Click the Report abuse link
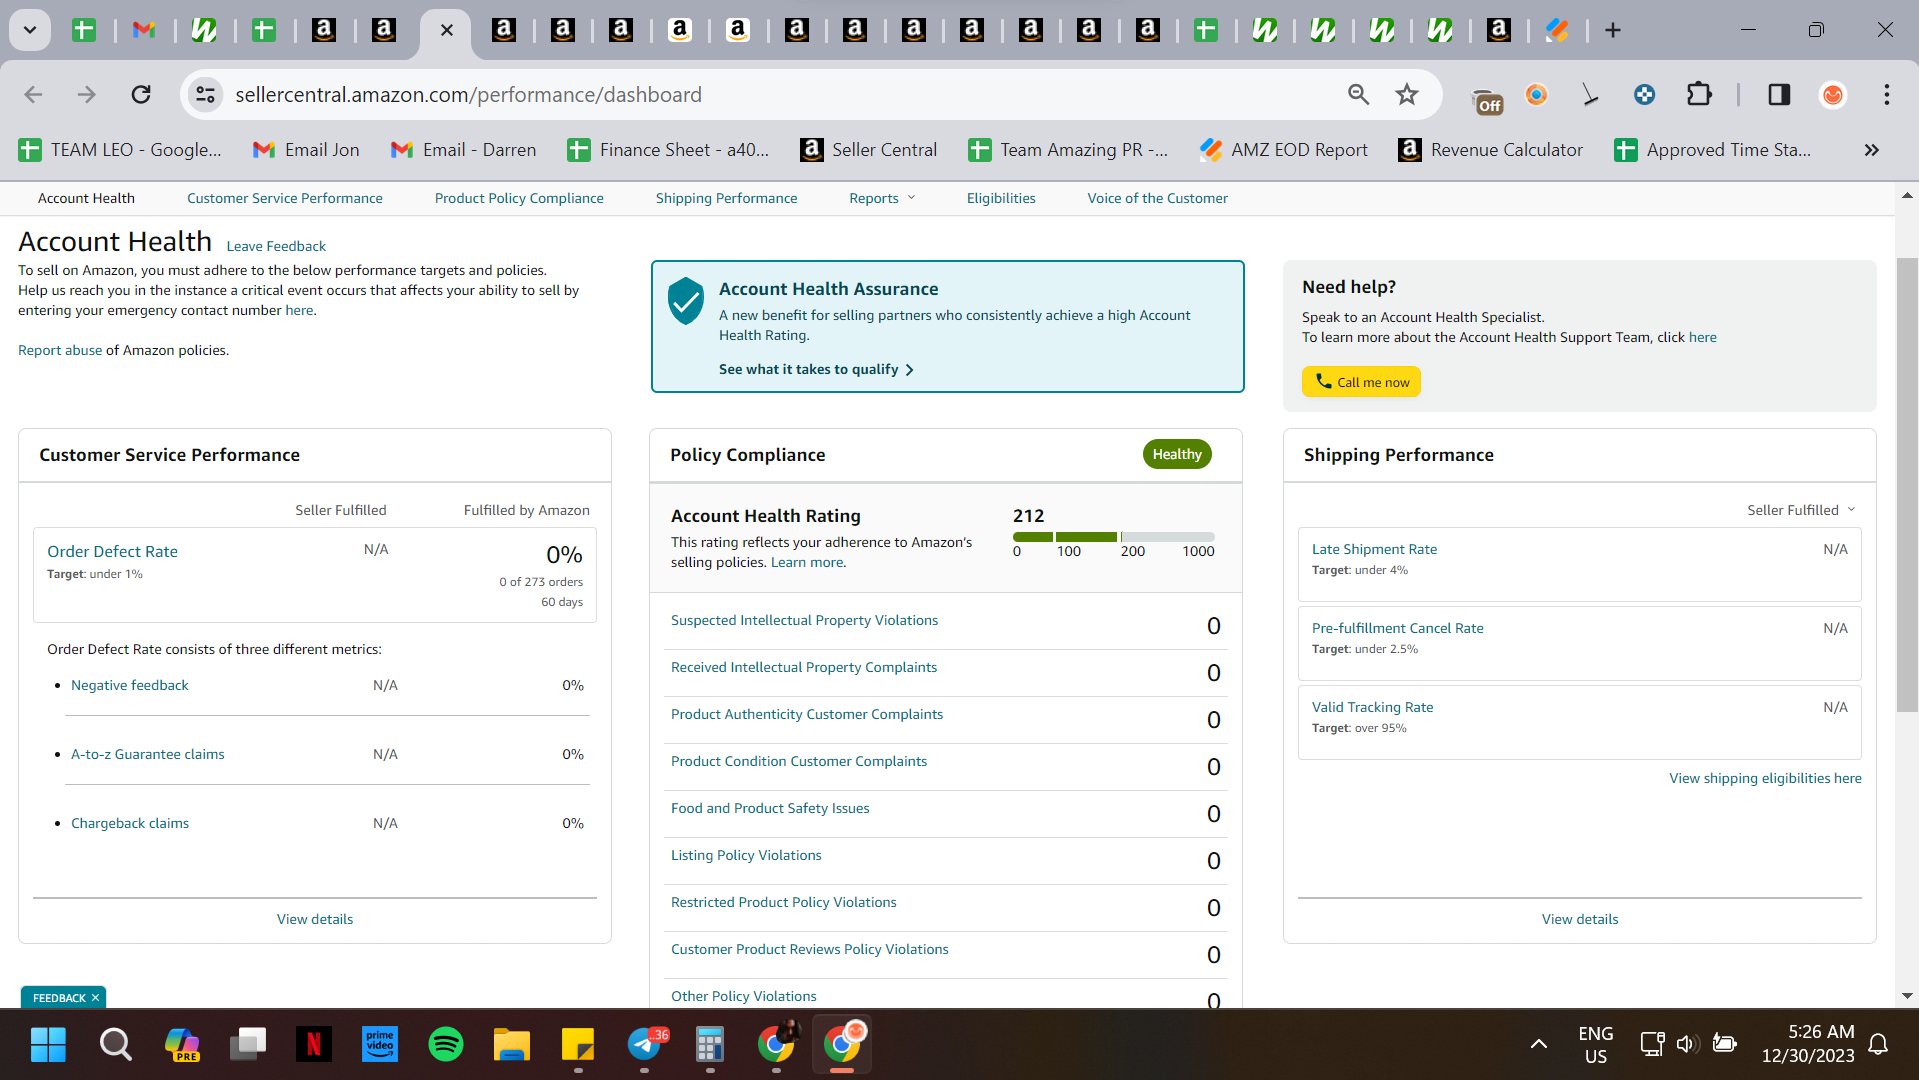Screen dimensions: 1919x1080 click(x=60, y=350)
